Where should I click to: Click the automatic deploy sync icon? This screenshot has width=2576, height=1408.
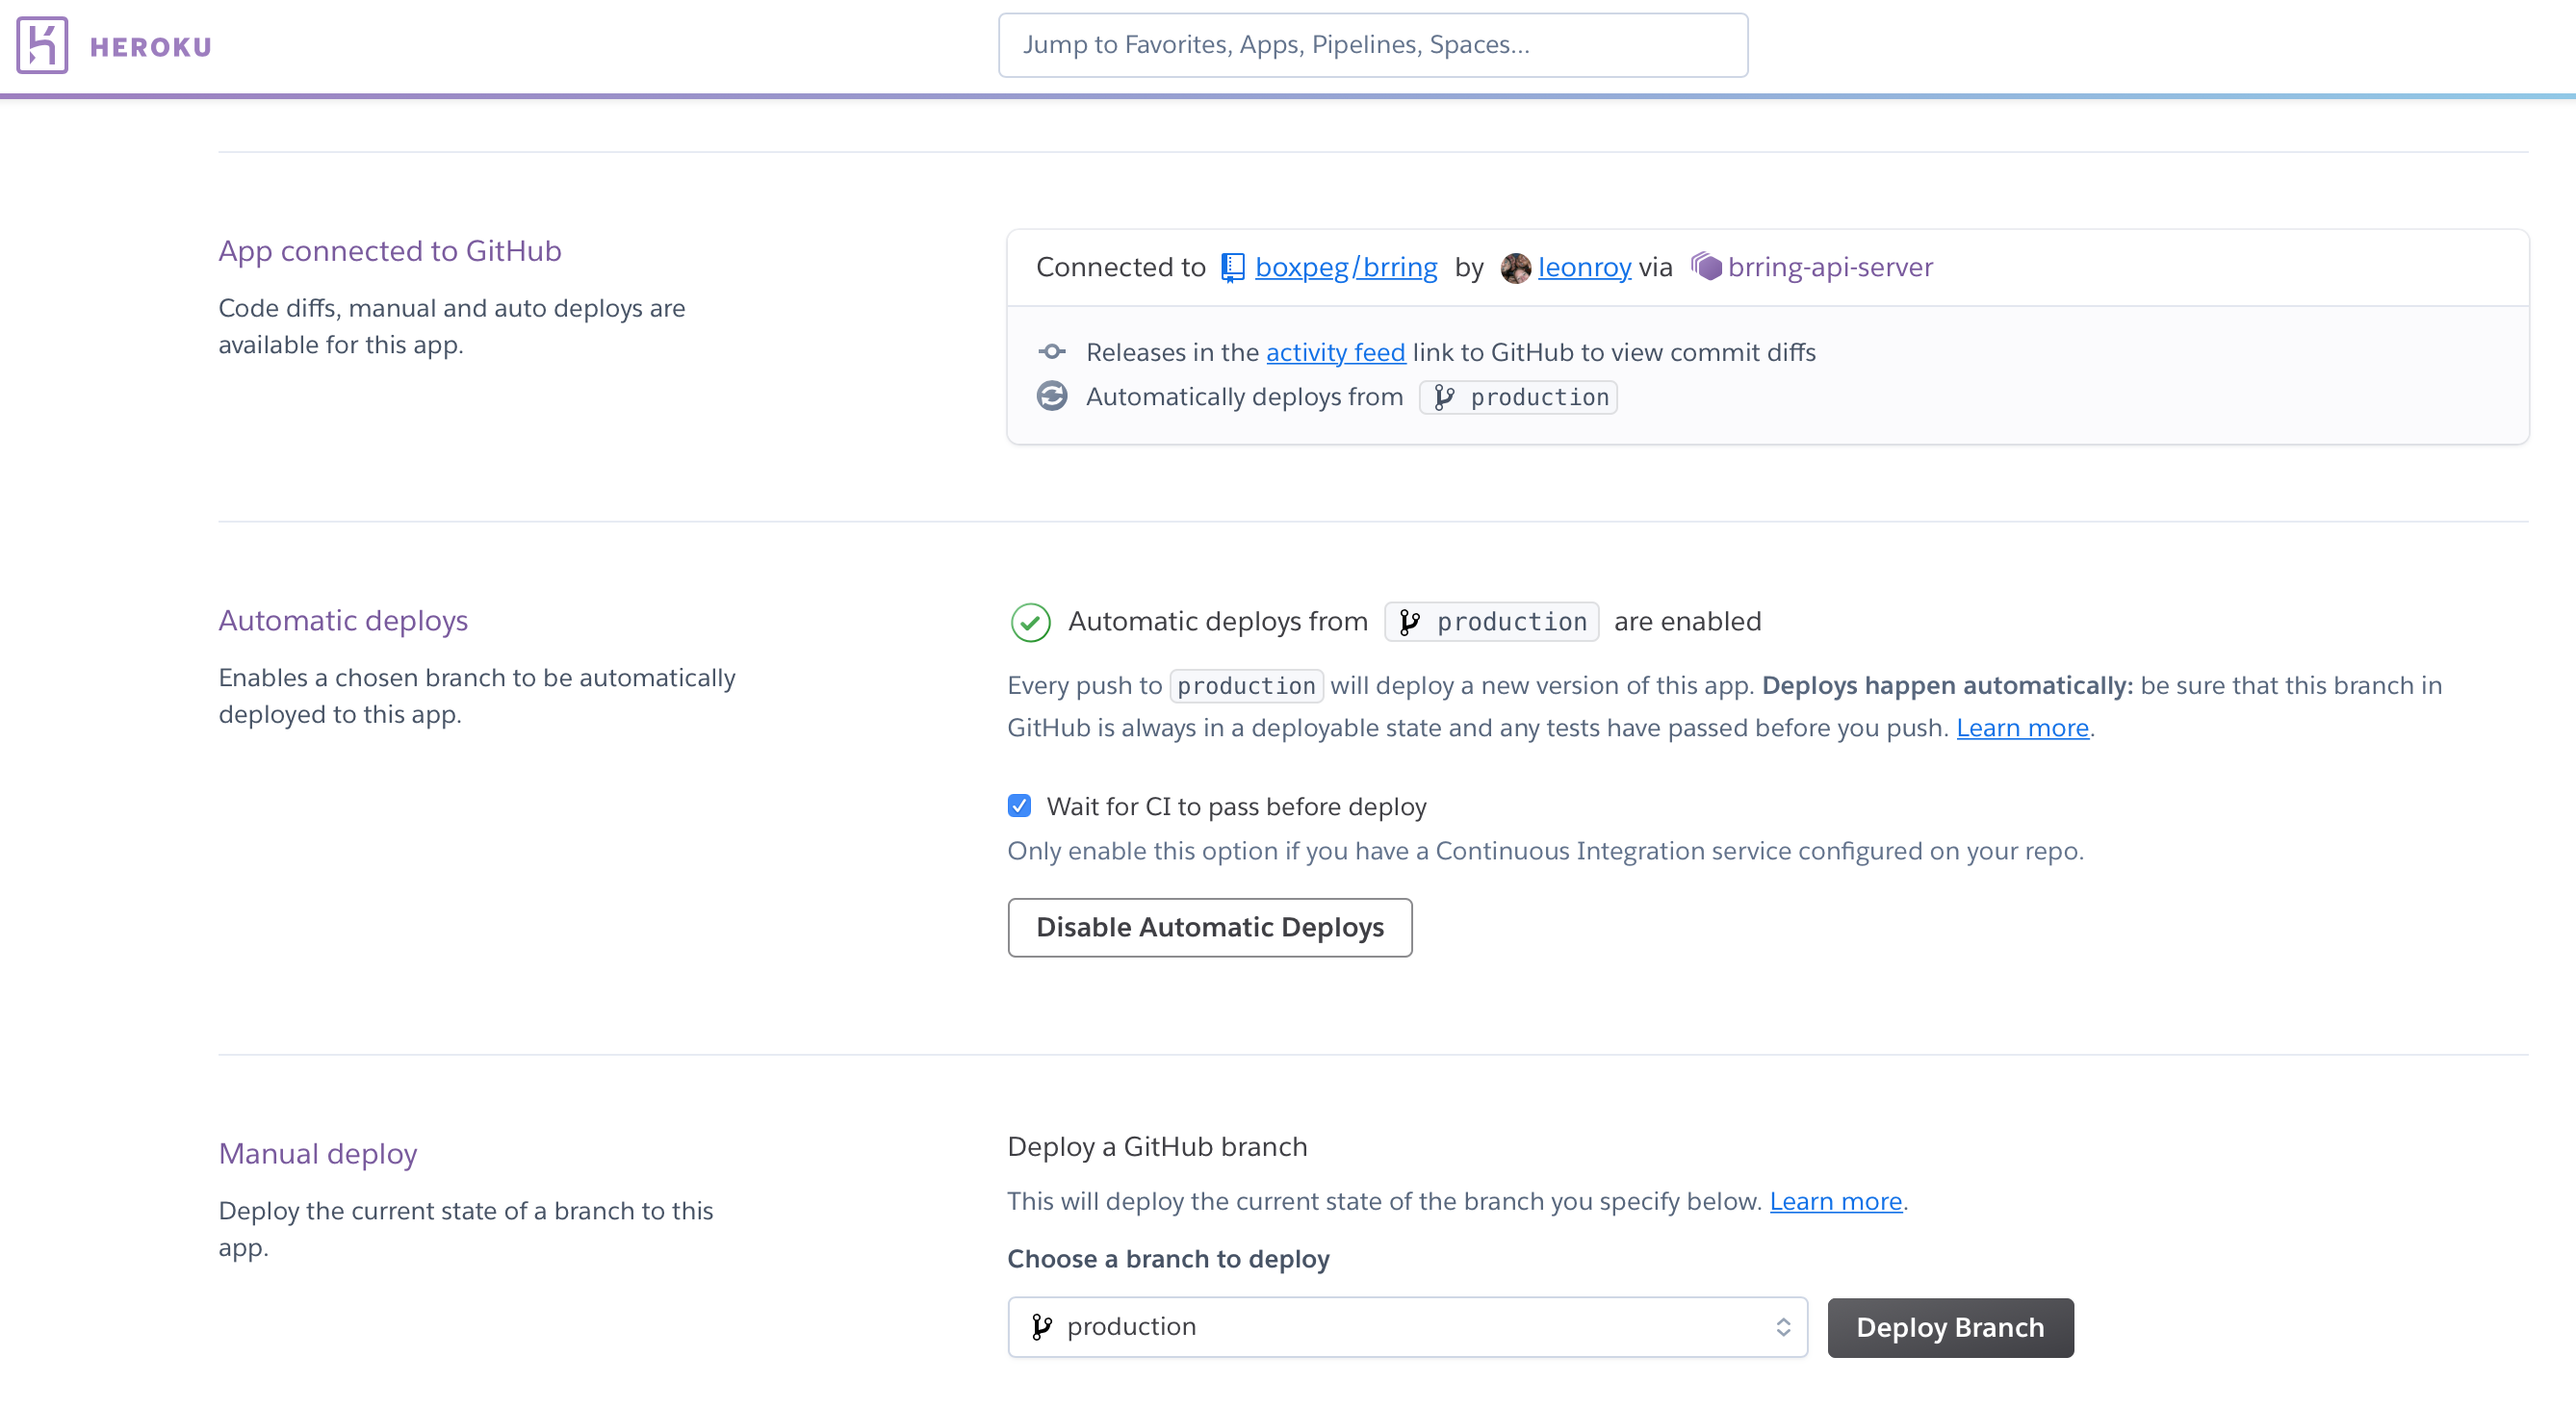click(x=1051, y=396)
